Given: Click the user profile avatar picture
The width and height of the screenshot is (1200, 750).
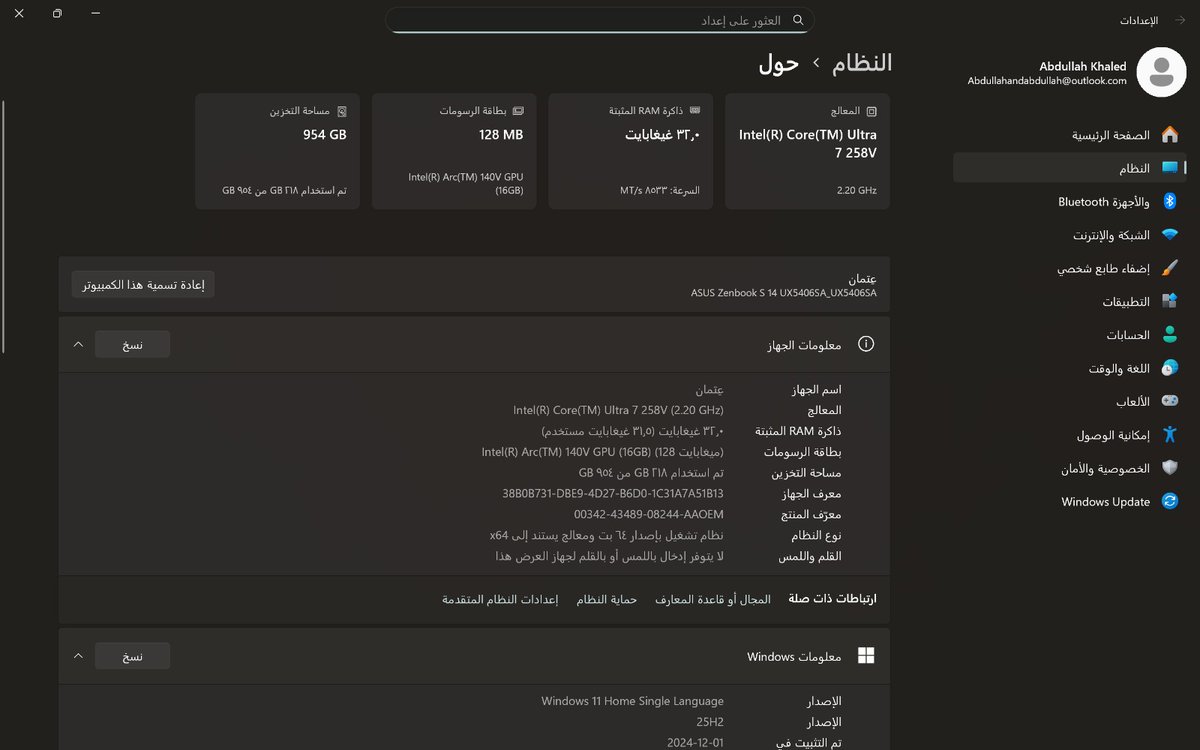Looking at the screenshot, I should pos(1161,72).
